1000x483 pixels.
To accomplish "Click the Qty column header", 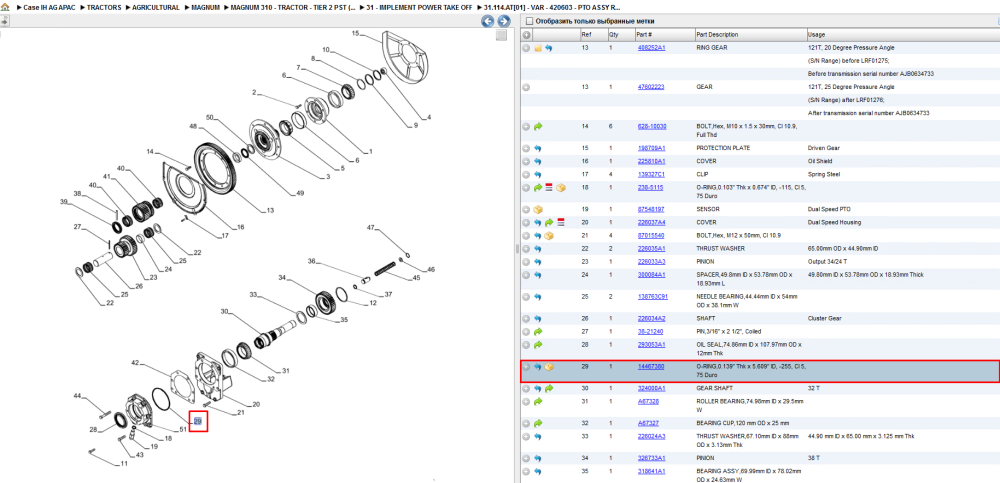I will tap(621, 34).
